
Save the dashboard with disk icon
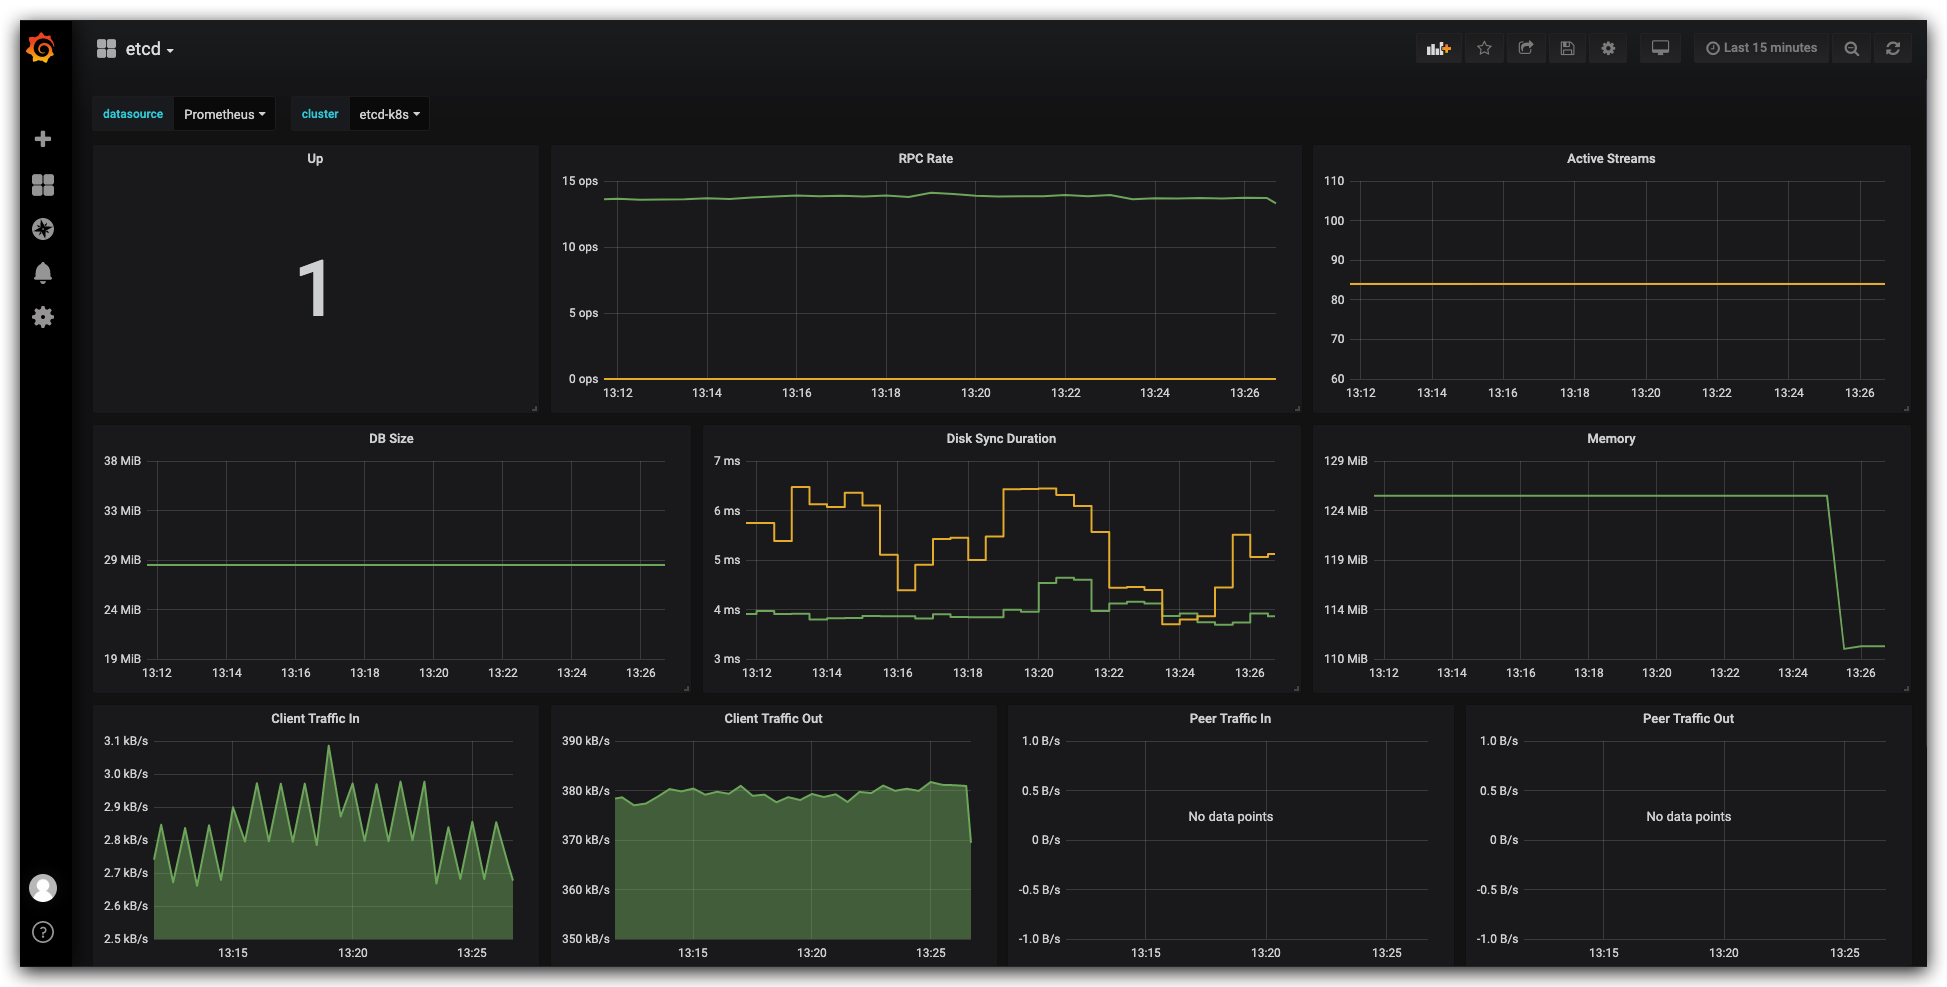[x=1567, y=48]
